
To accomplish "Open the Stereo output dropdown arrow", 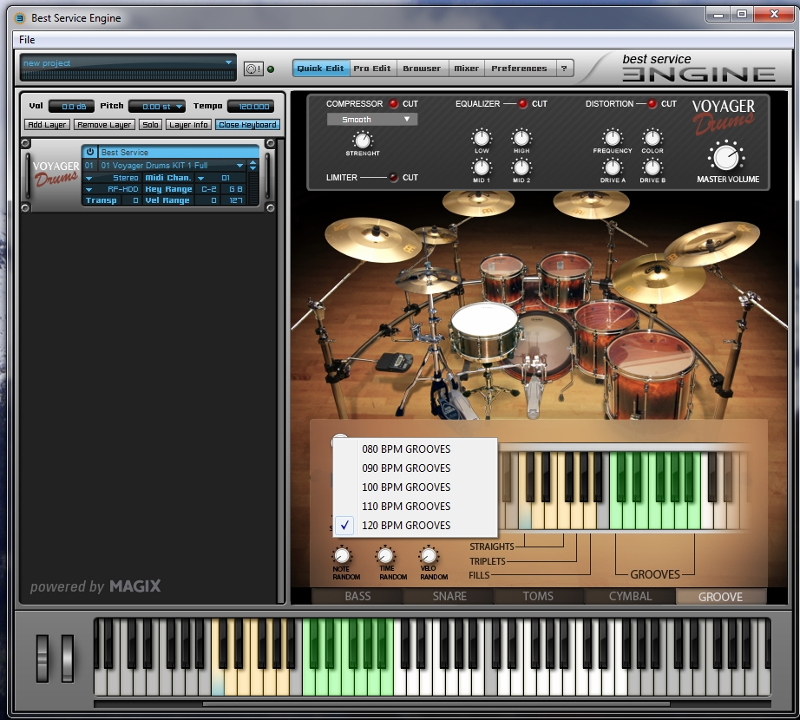I will 89,178.
